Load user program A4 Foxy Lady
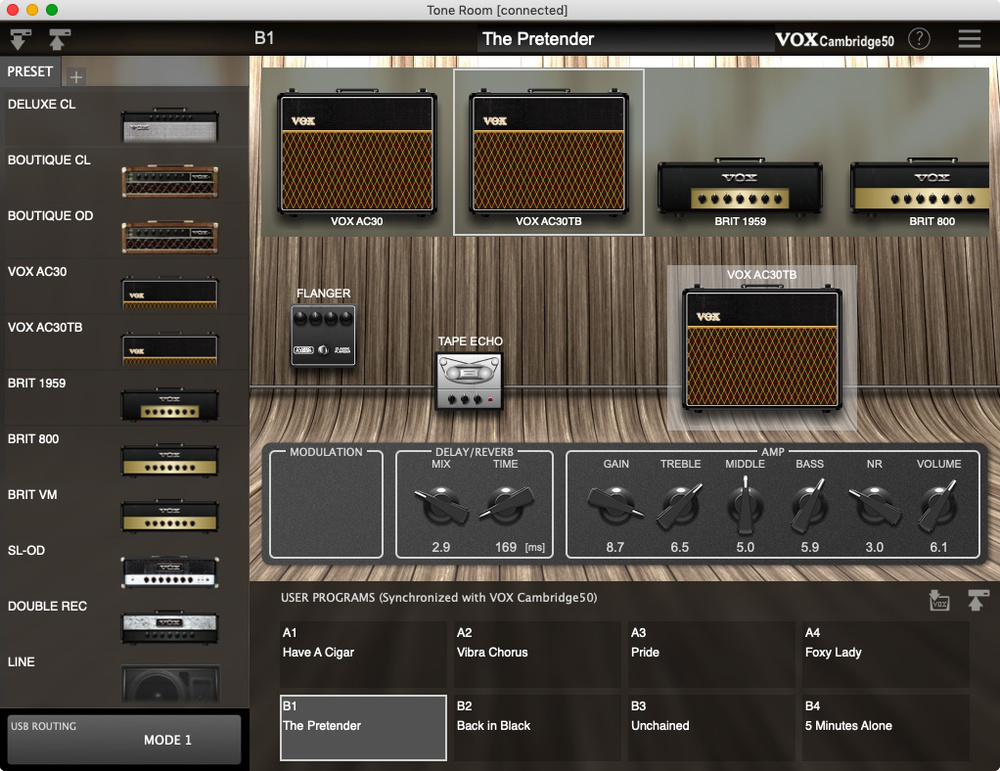1000x771 pixels. tap(885, 654)
